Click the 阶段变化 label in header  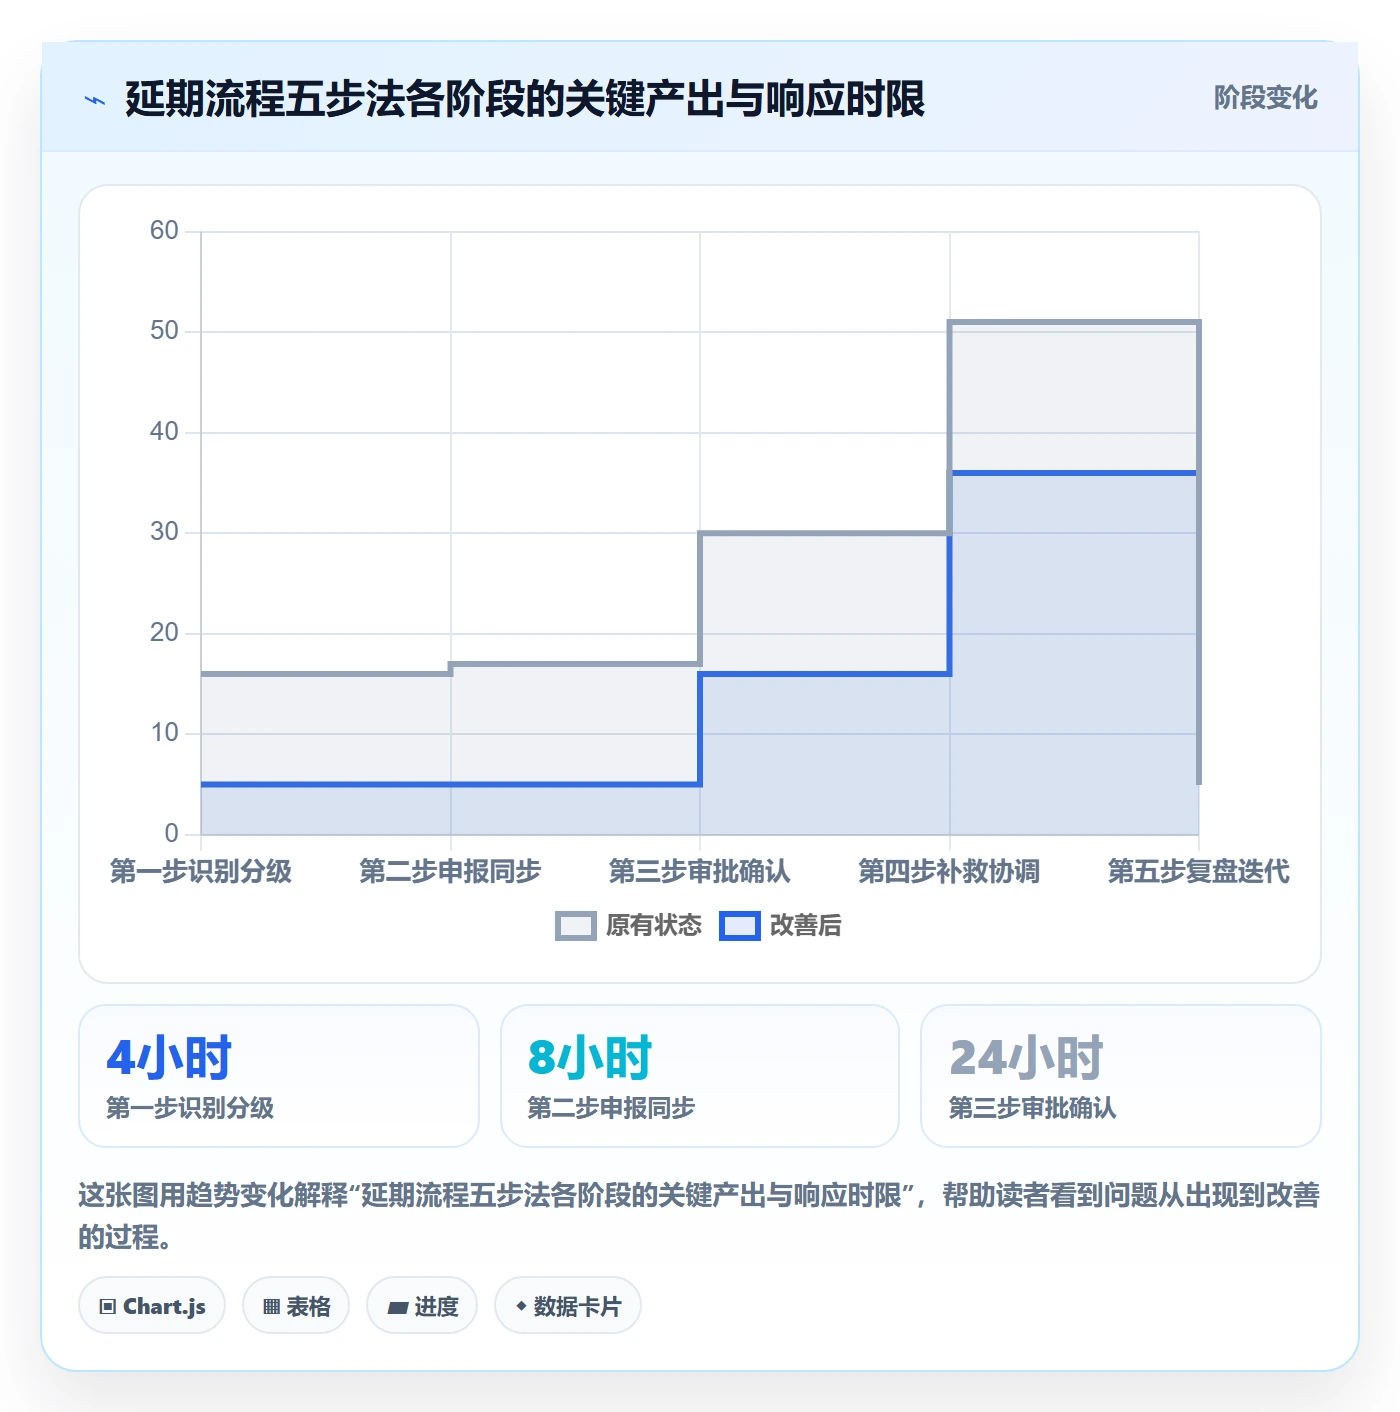pos(1266,98)
